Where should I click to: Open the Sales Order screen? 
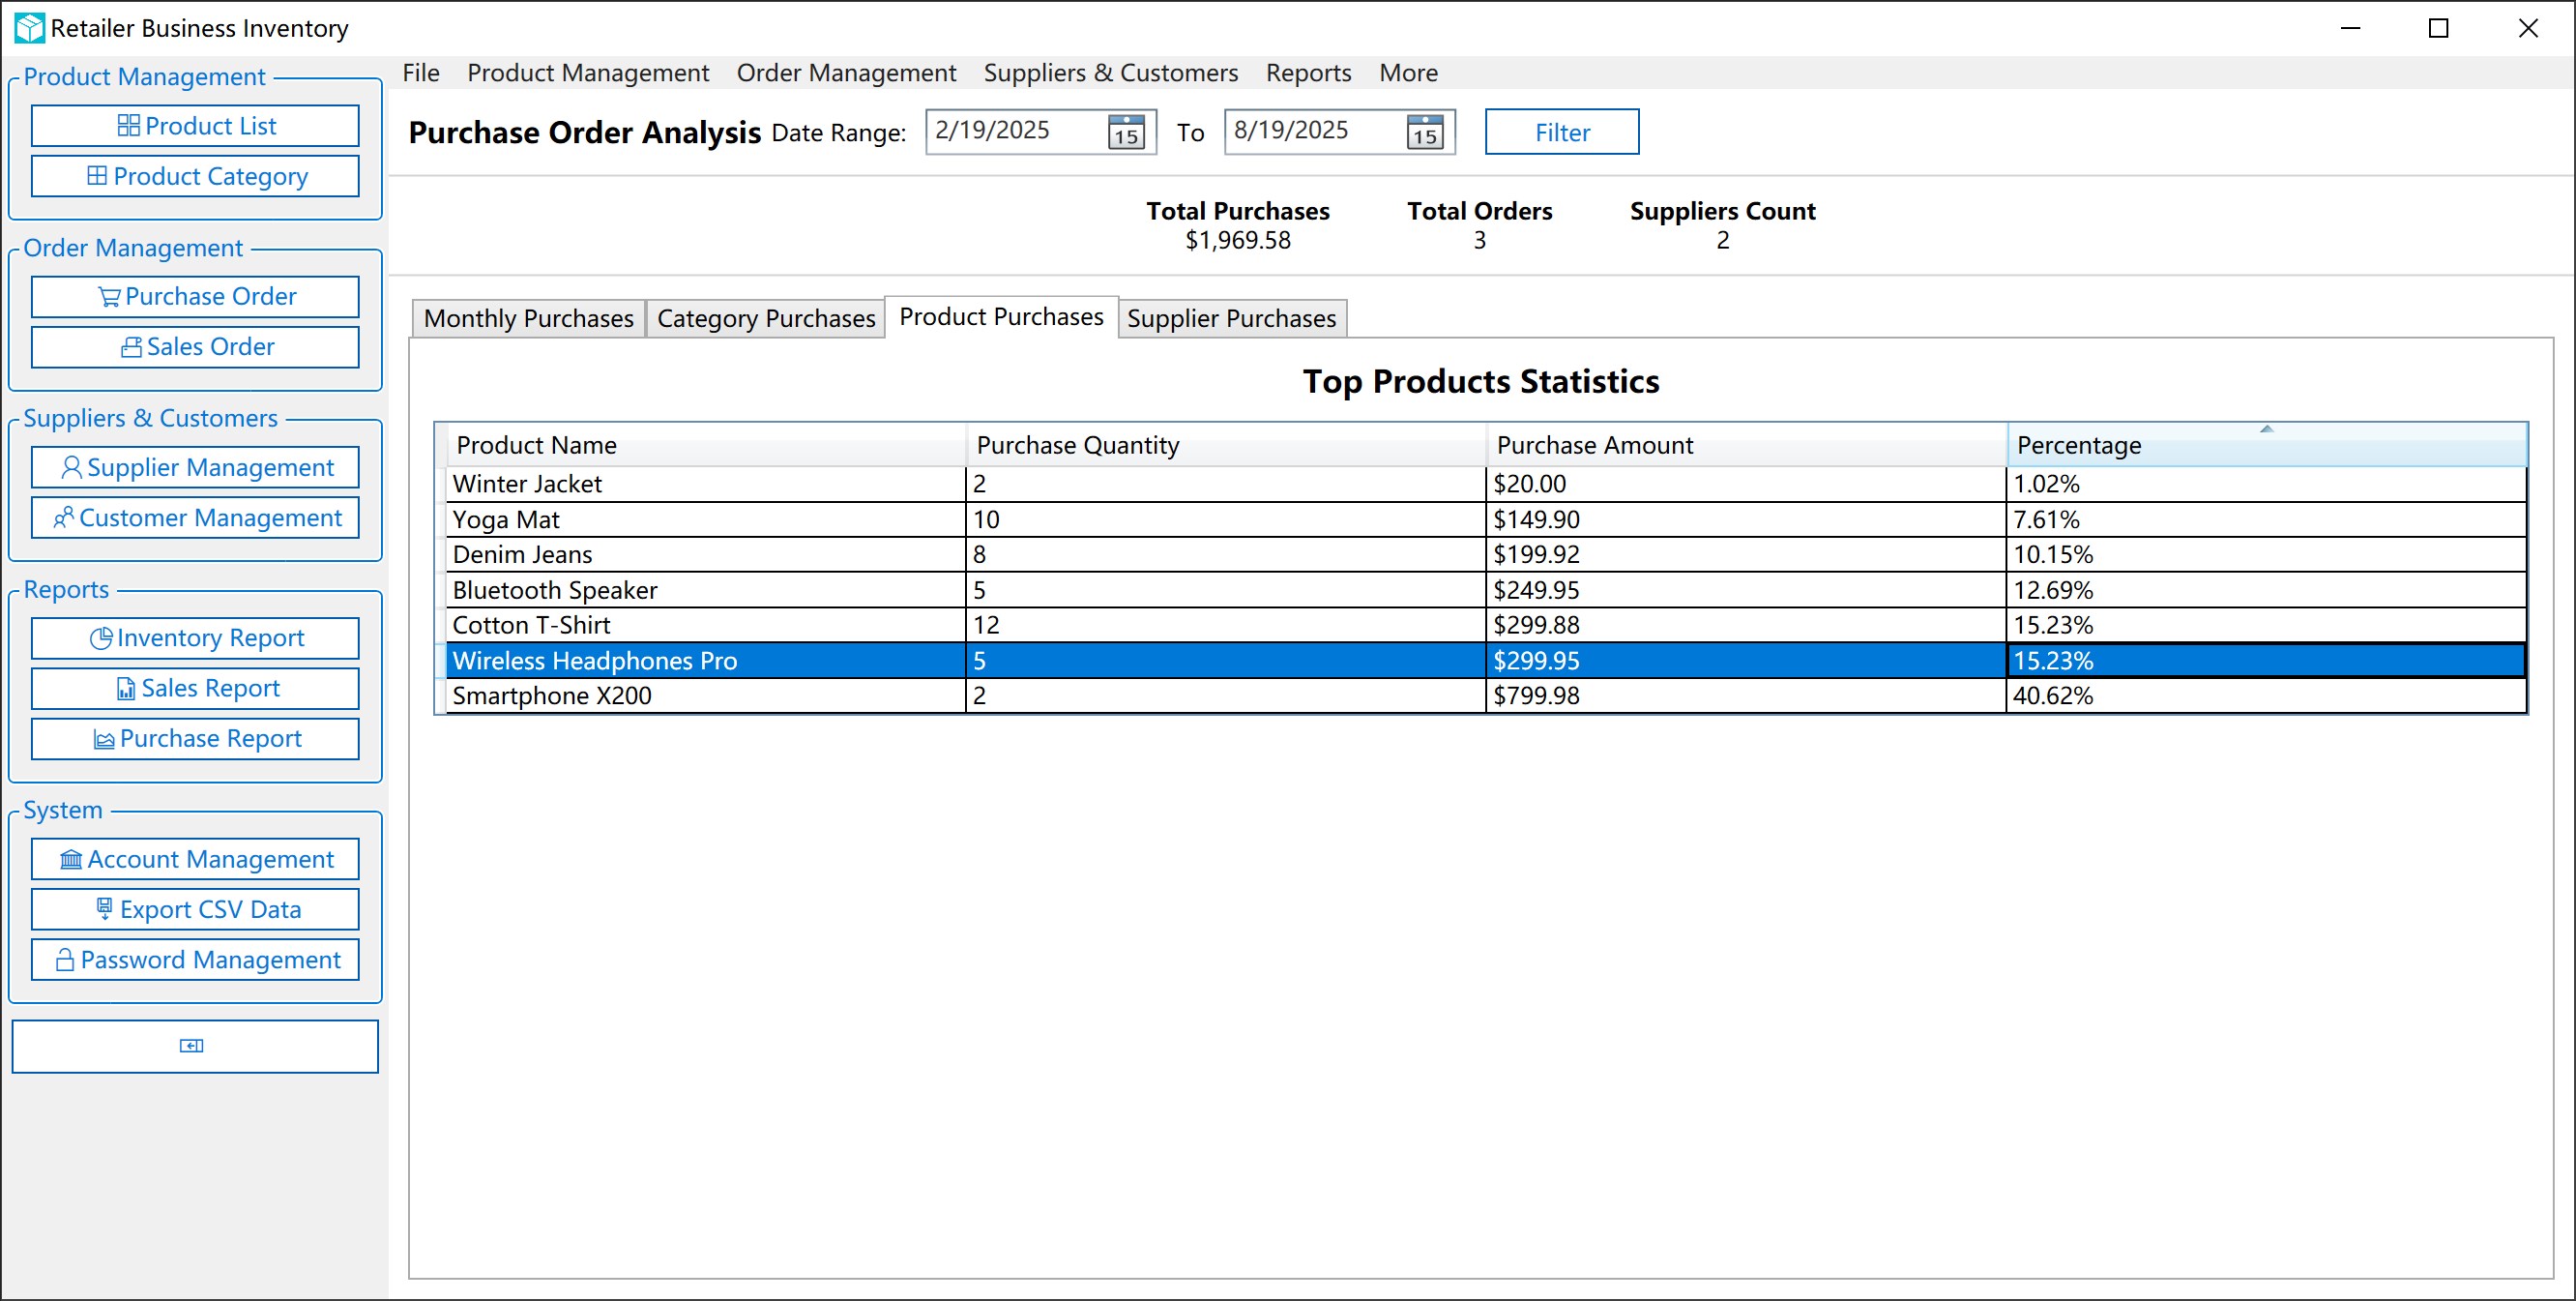[x=195, y=346]
